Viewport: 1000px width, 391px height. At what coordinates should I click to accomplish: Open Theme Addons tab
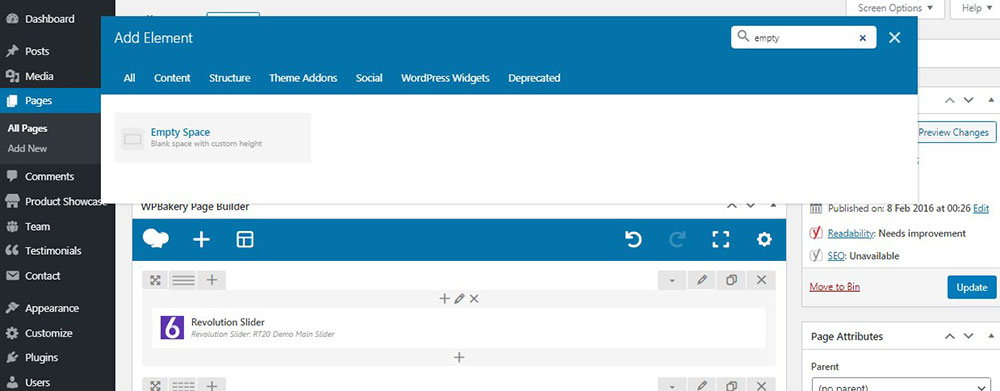[x=303, y=78]
